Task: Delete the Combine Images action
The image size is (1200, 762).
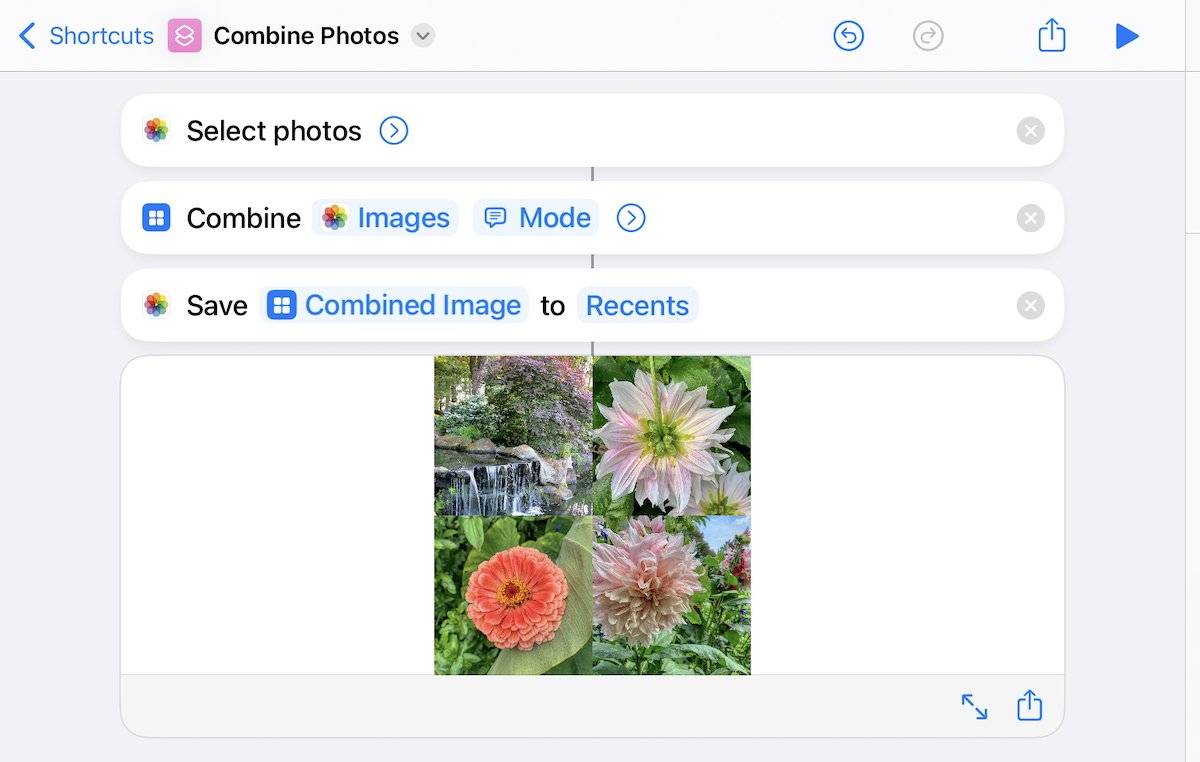Action: pyautogui.click(x=1030, y=218)
